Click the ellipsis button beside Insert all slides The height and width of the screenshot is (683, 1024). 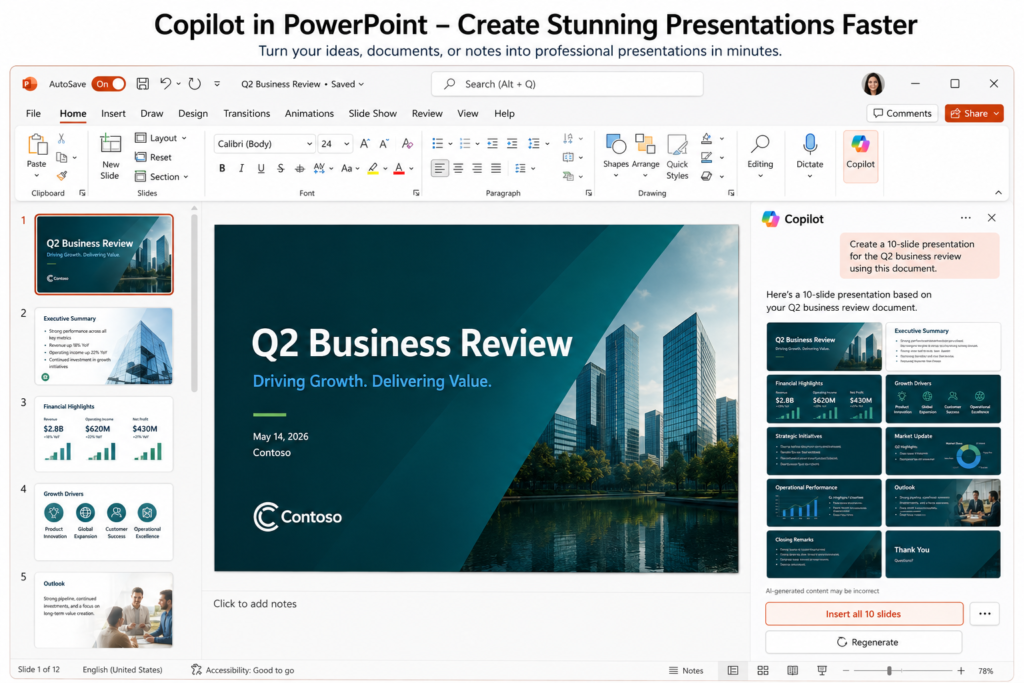click(x=985, y=614)
